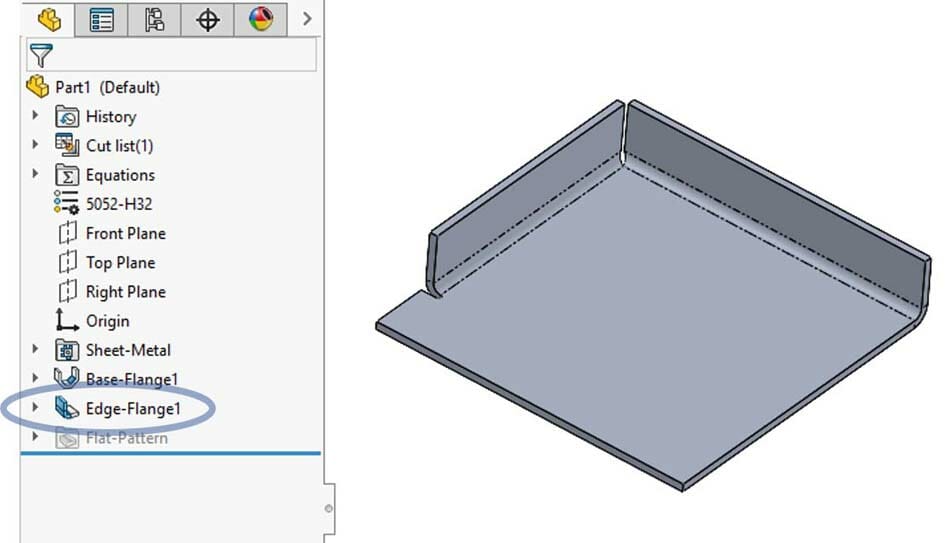This screenshot has height=543, width=950.
Task: Select the Origin icon
Action: [x=67, y=320]
